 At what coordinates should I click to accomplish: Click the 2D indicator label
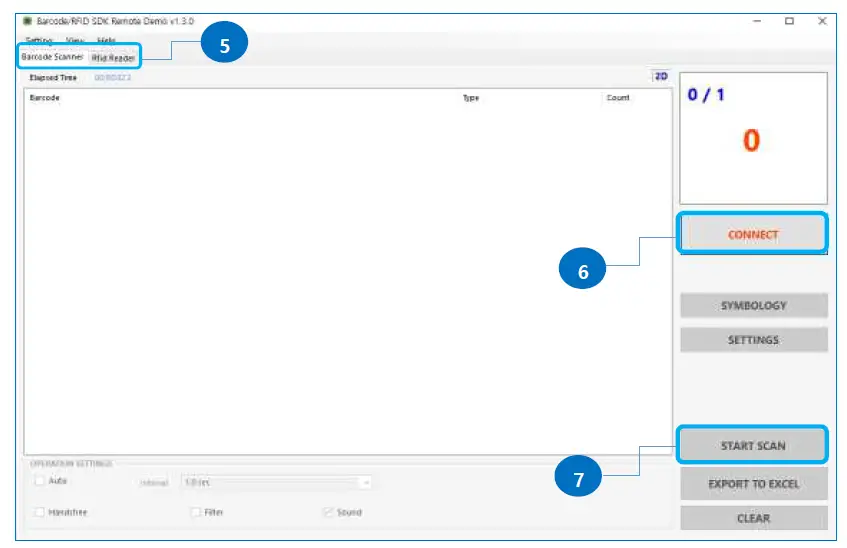tap(661, 76)
